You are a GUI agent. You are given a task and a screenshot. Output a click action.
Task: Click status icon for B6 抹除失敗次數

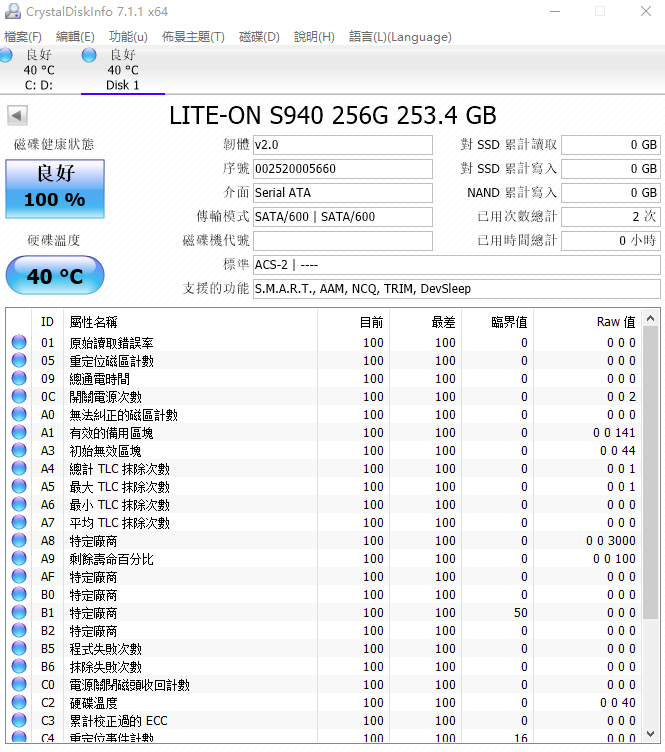pos(19,666)
